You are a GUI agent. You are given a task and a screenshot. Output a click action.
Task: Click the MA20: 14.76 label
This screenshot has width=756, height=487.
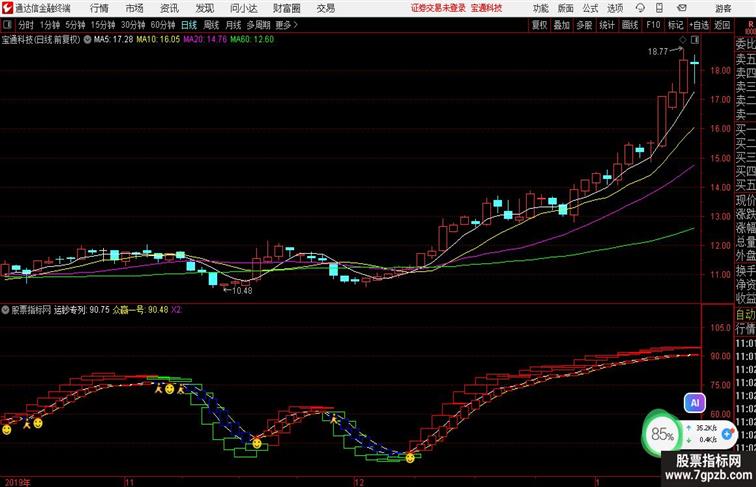point(205,40)
